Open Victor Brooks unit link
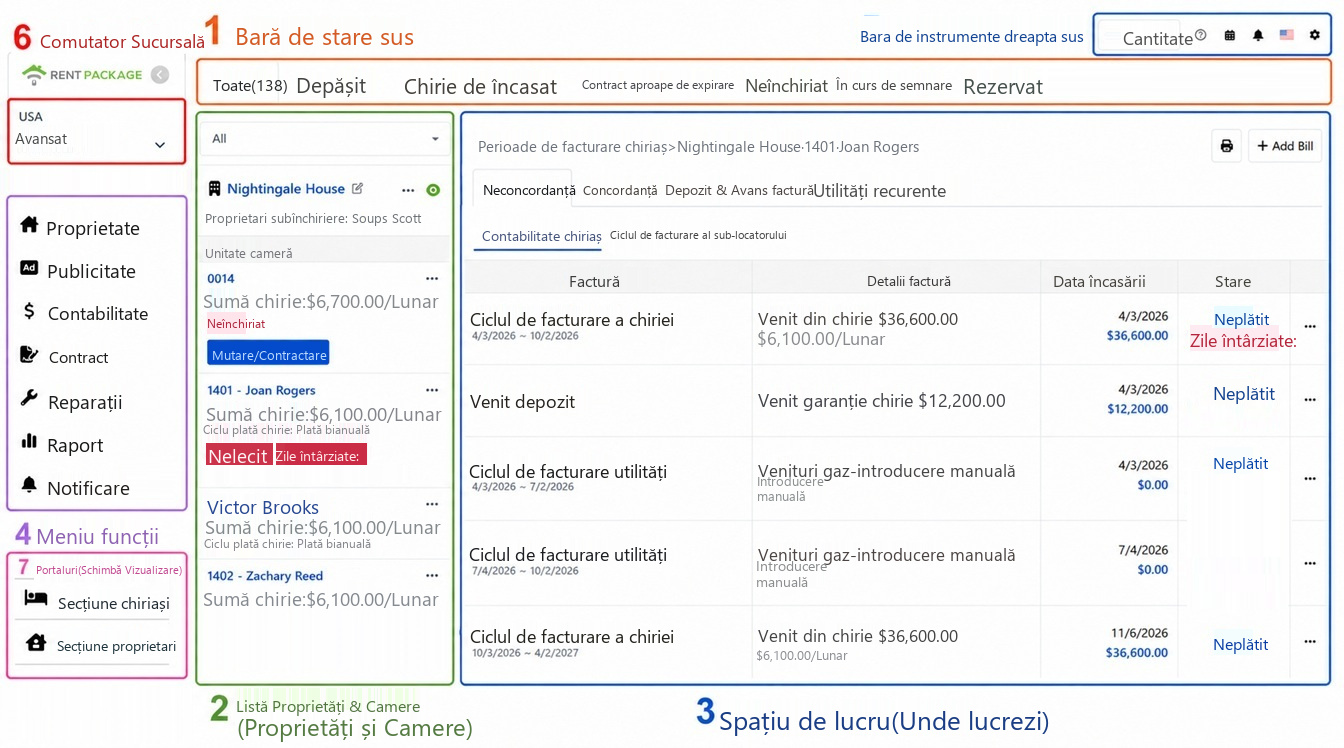 point(263,507)
